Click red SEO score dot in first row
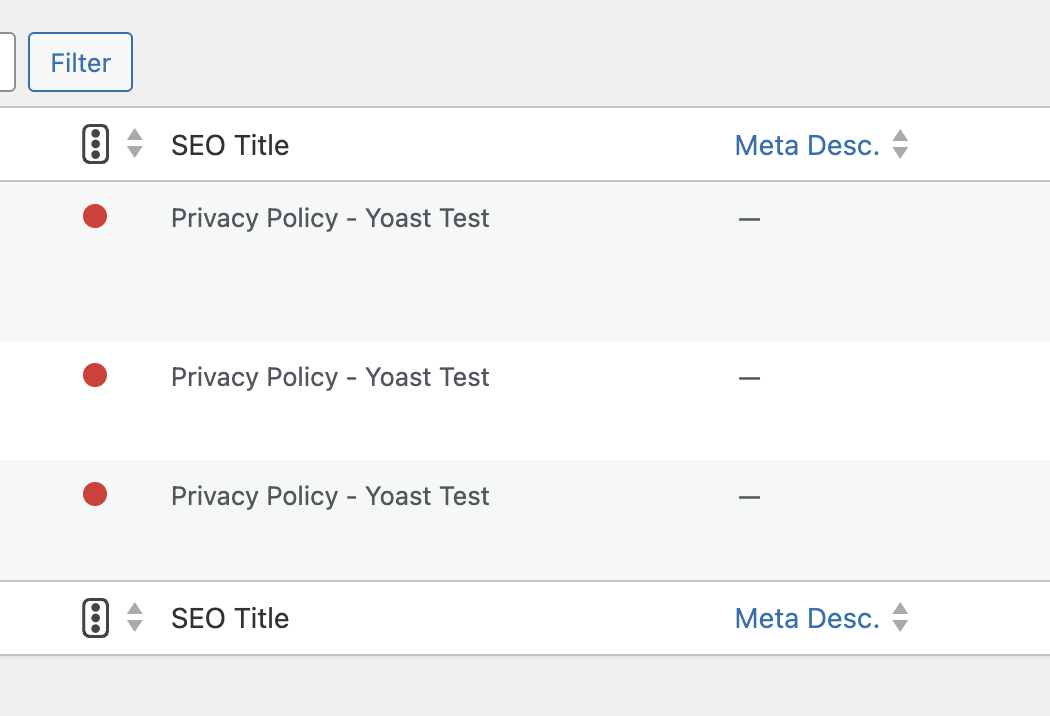 coord(95,216)
